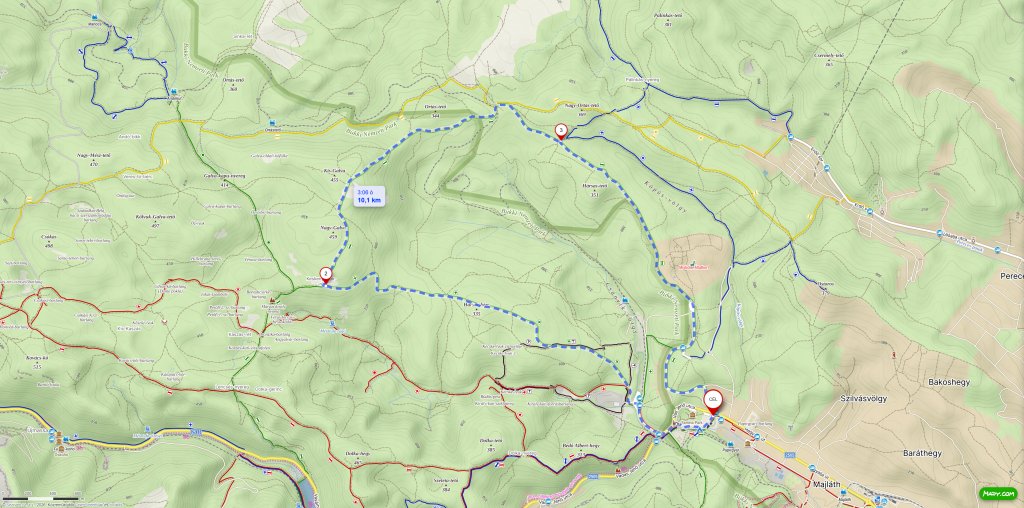1024x508 pixels.
Task: Click the Nagy-Galya peak label 459
Action: click(332, 229)
